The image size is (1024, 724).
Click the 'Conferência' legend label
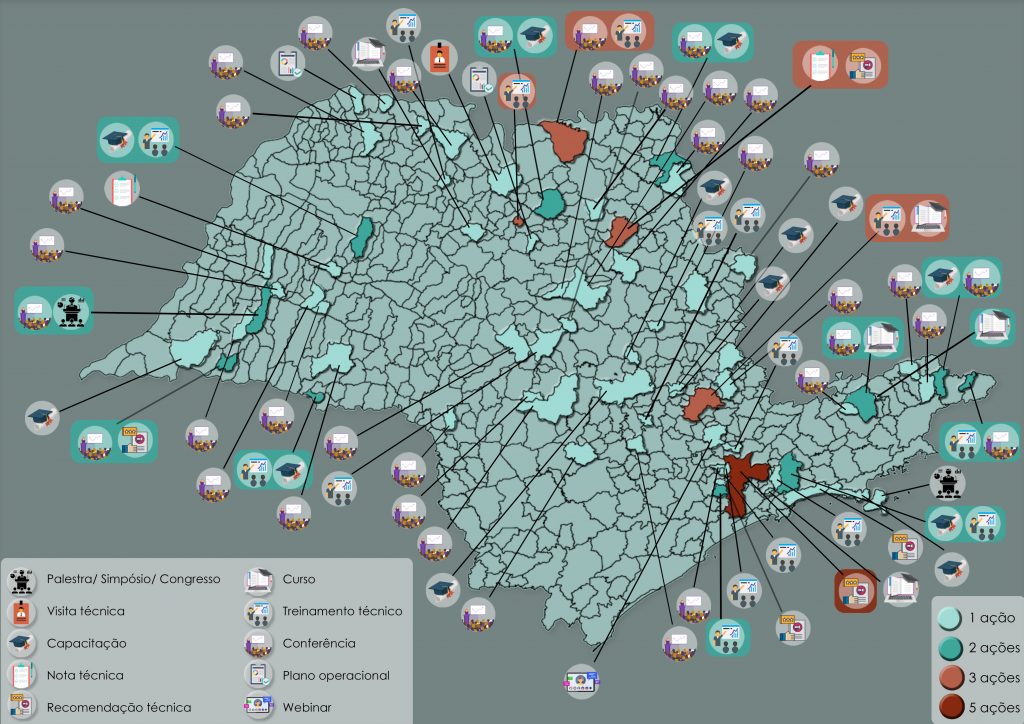tap(319, 644)
